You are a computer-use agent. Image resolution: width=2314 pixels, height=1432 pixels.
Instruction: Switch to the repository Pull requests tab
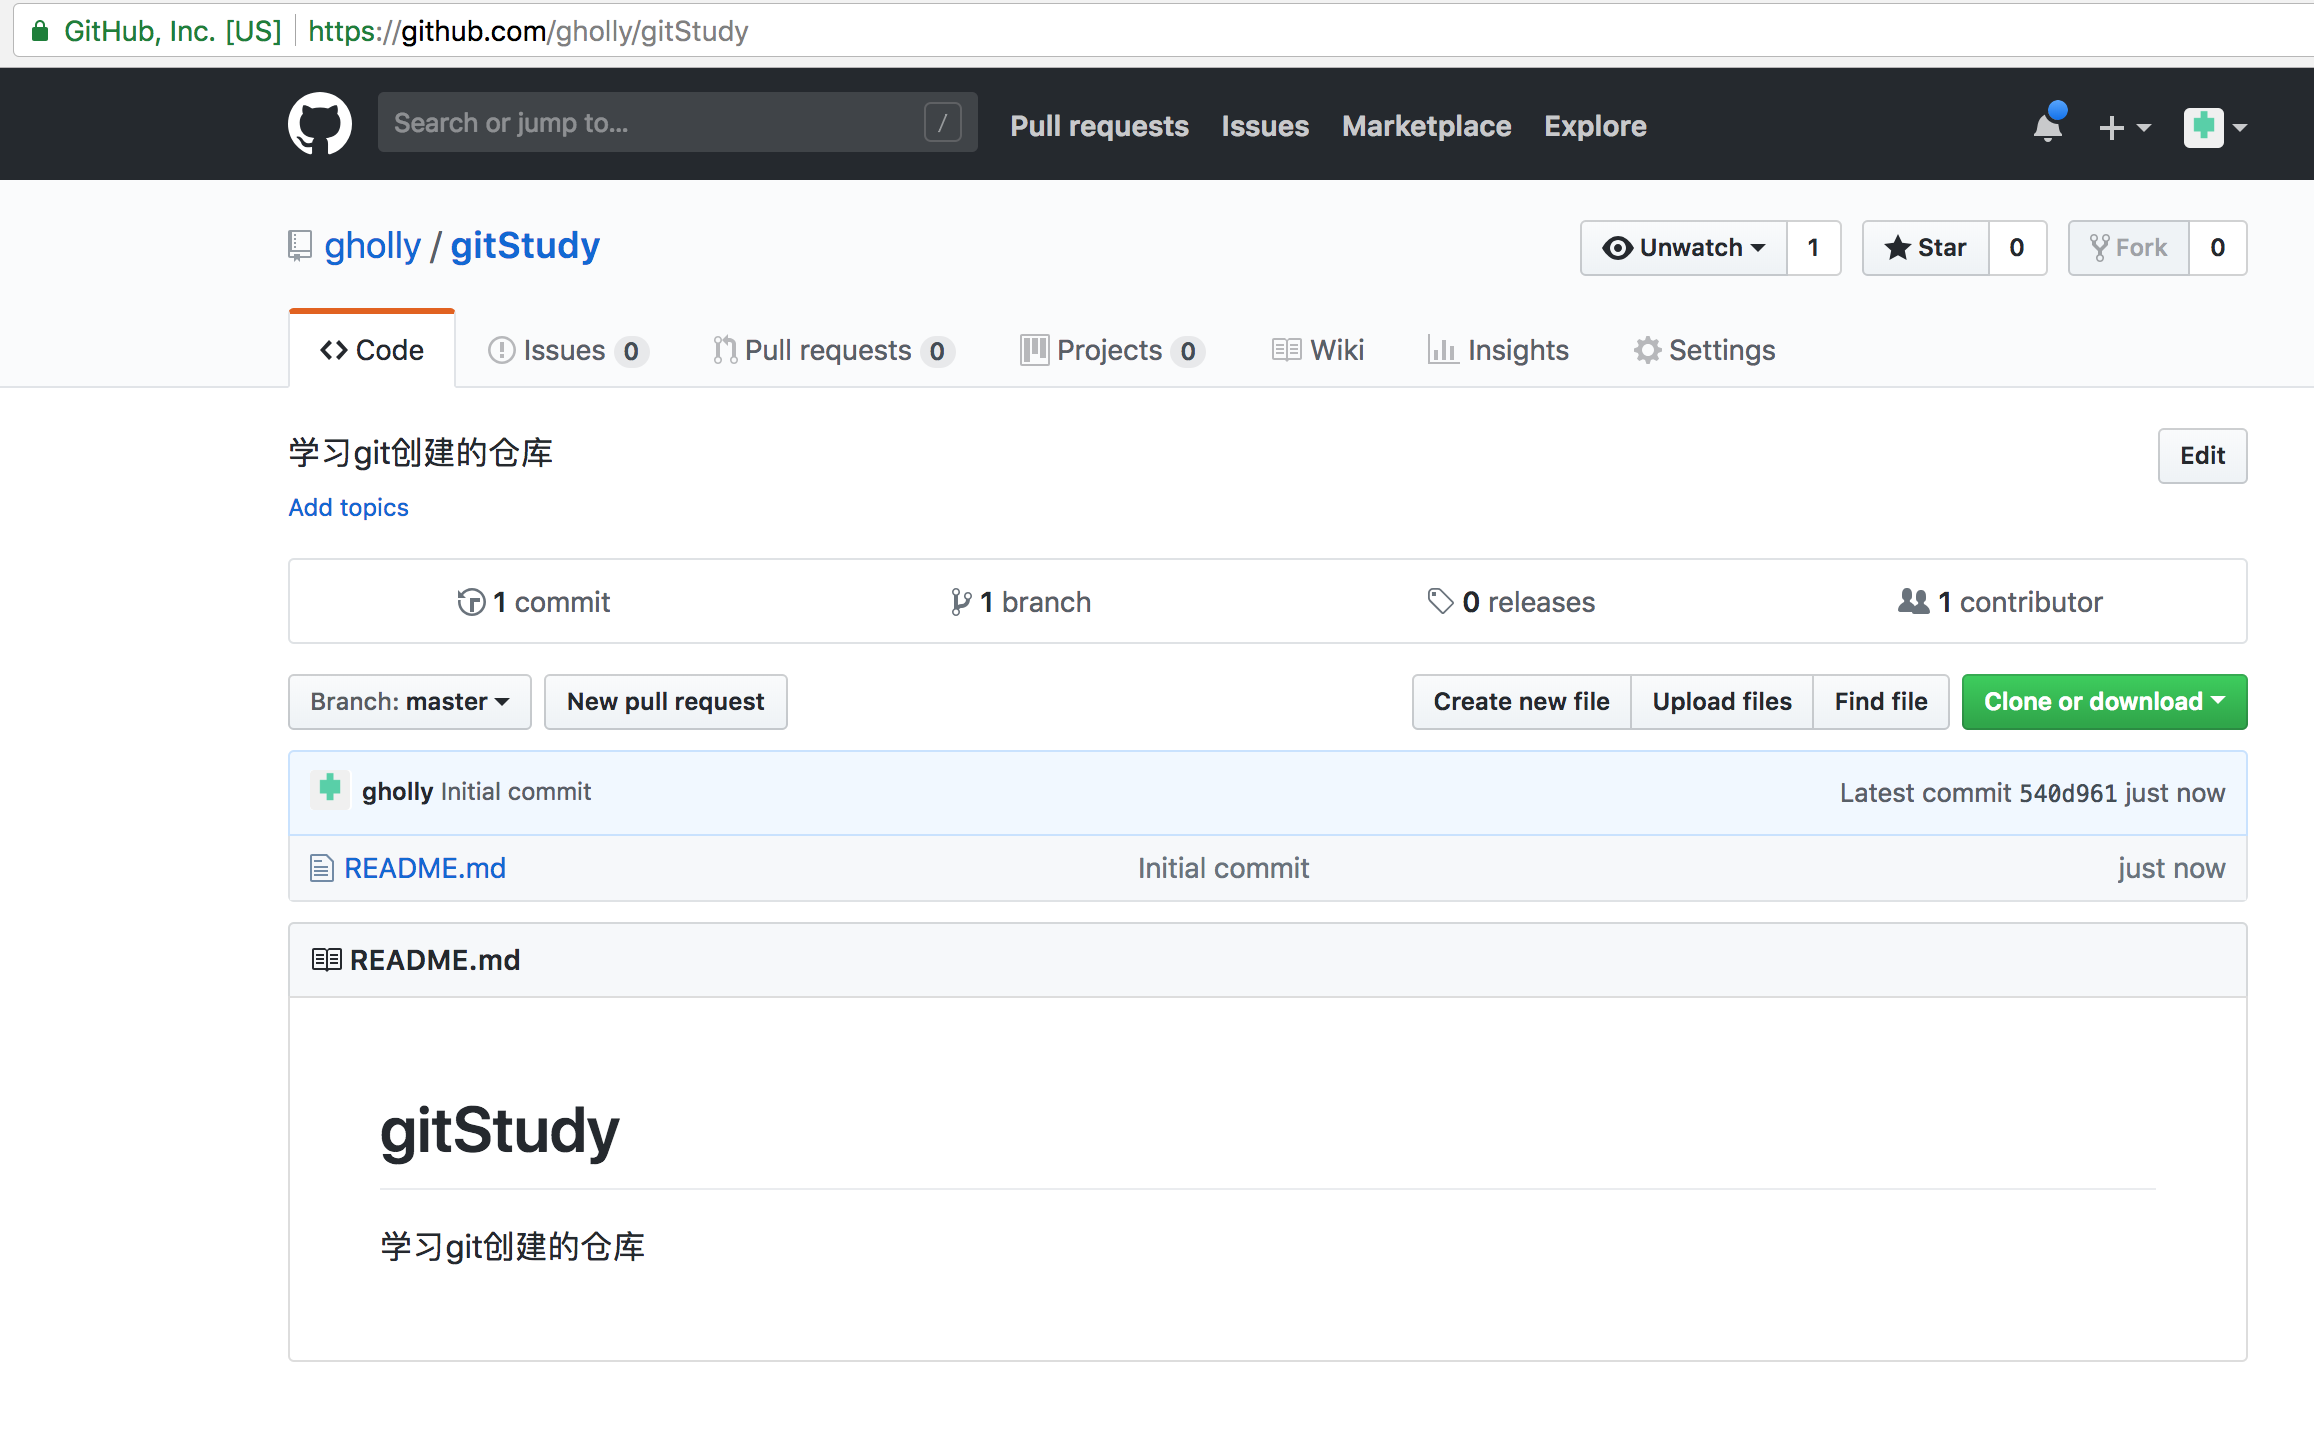pos(833,350)
